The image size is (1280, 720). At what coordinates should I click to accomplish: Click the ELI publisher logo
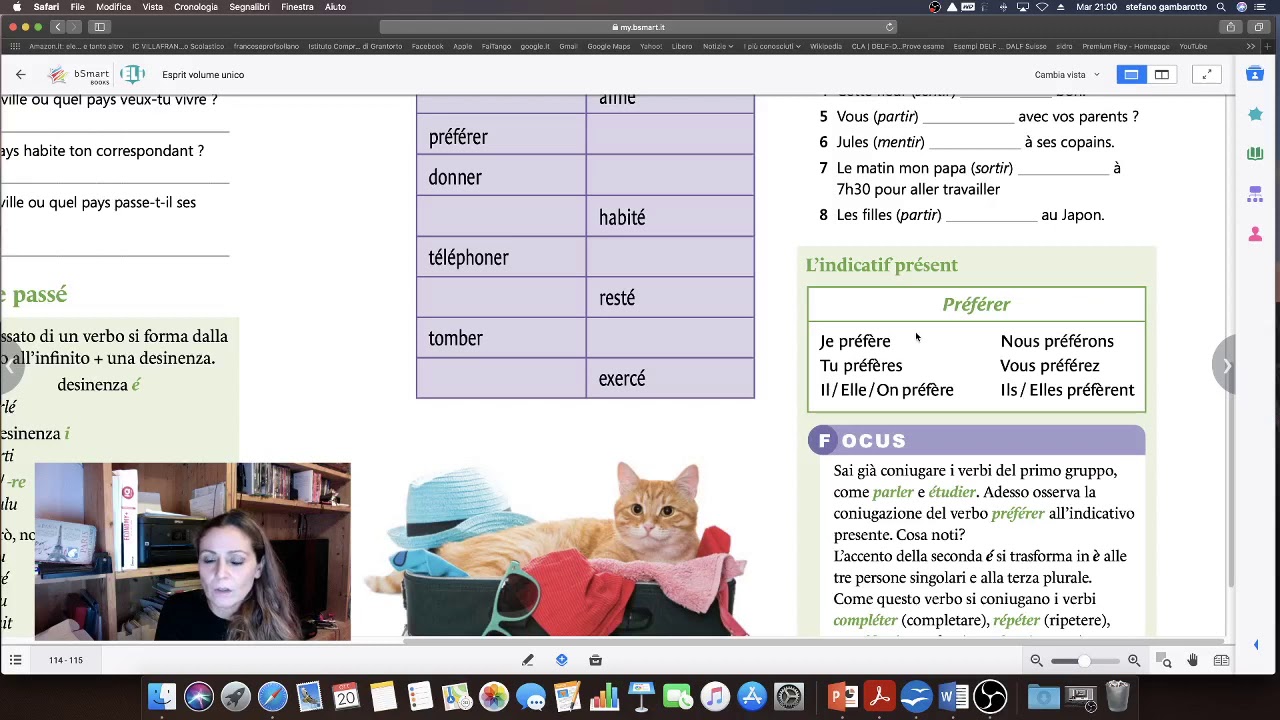(x=132, y=74)
